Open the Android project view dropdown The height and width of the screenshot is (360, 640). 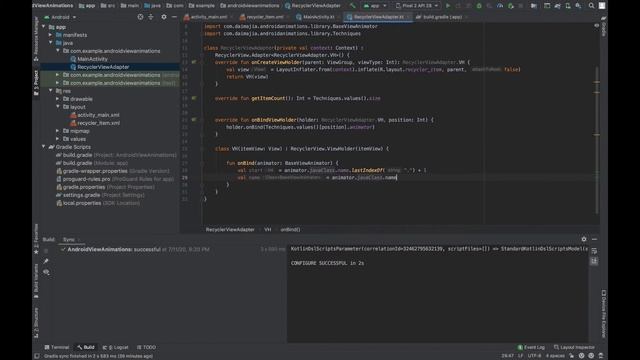[x=60, y=17]
